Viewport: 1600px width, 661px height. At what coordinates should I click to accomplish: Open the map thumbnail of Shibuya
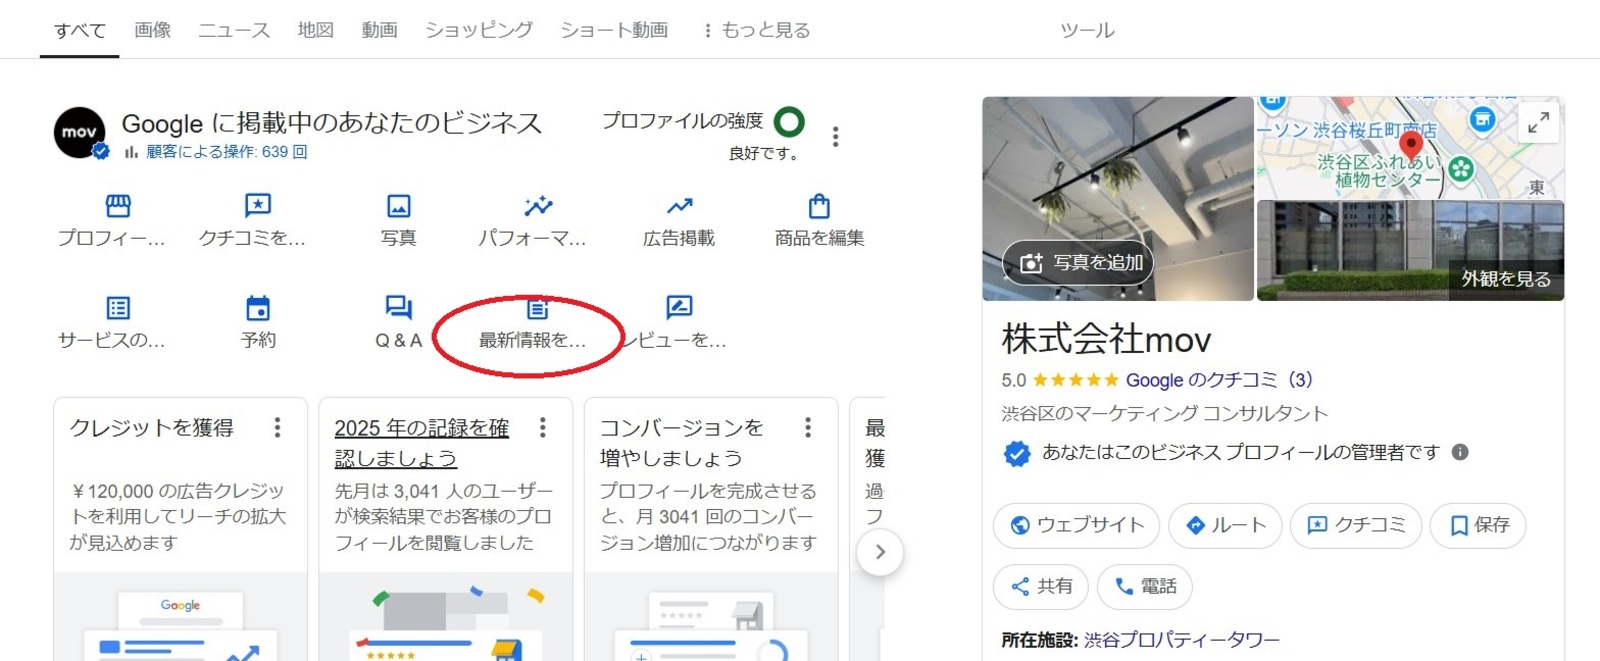pos(1410,148)
